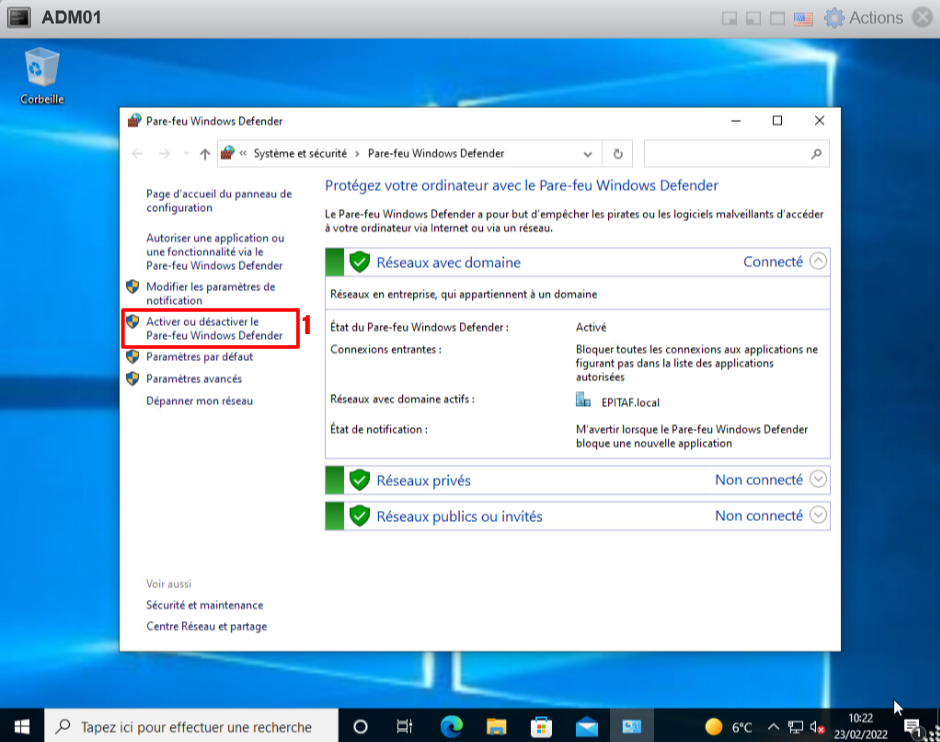The height and width of the screenshot is (742, 940).
Task: Go up one level with Up arrow
Action: (x=205, y=154)
